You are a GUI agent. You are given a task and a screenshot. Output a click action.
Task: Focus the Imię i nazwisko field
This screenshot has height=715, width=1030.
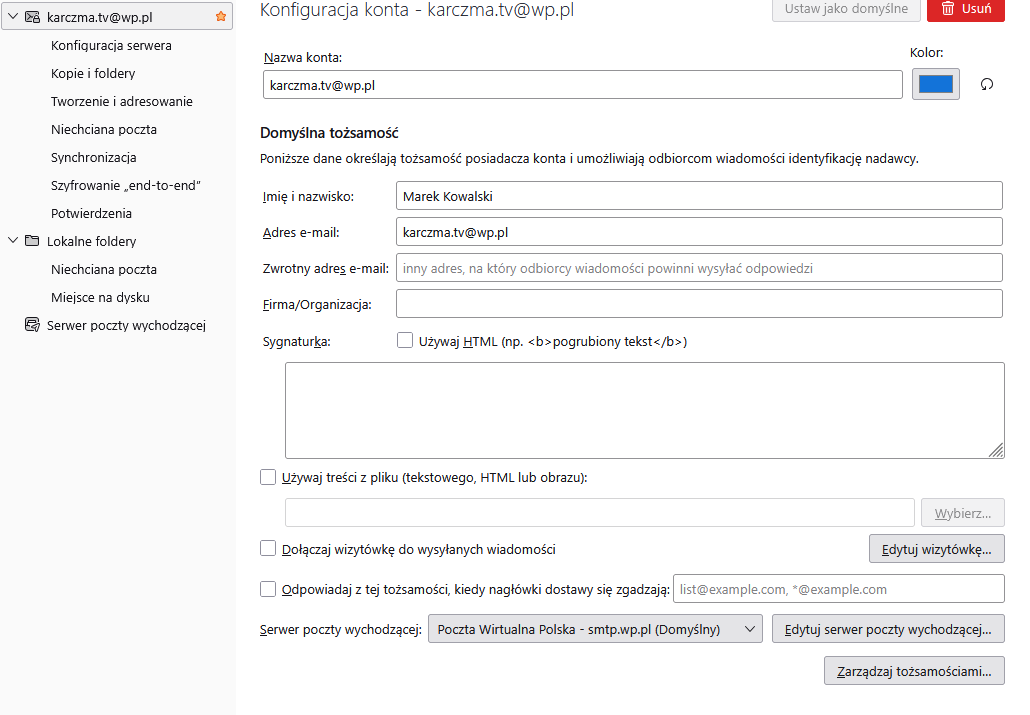pos(700,196)
